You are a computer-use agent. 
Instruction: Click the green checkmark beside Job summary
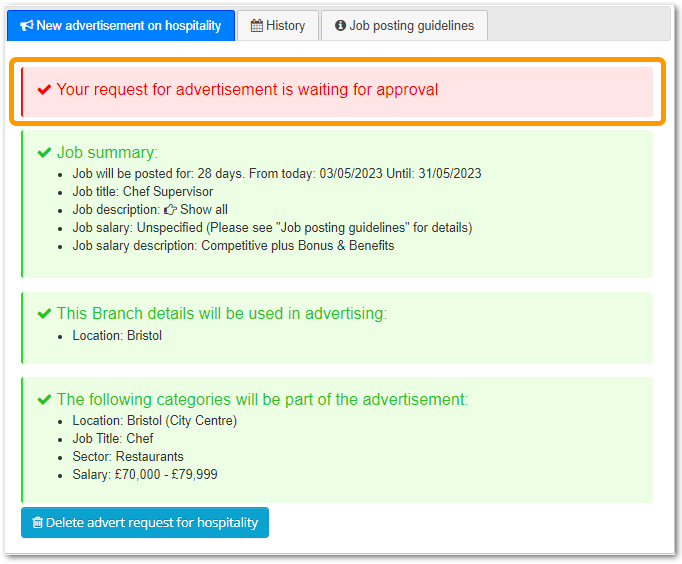(44, 153)
